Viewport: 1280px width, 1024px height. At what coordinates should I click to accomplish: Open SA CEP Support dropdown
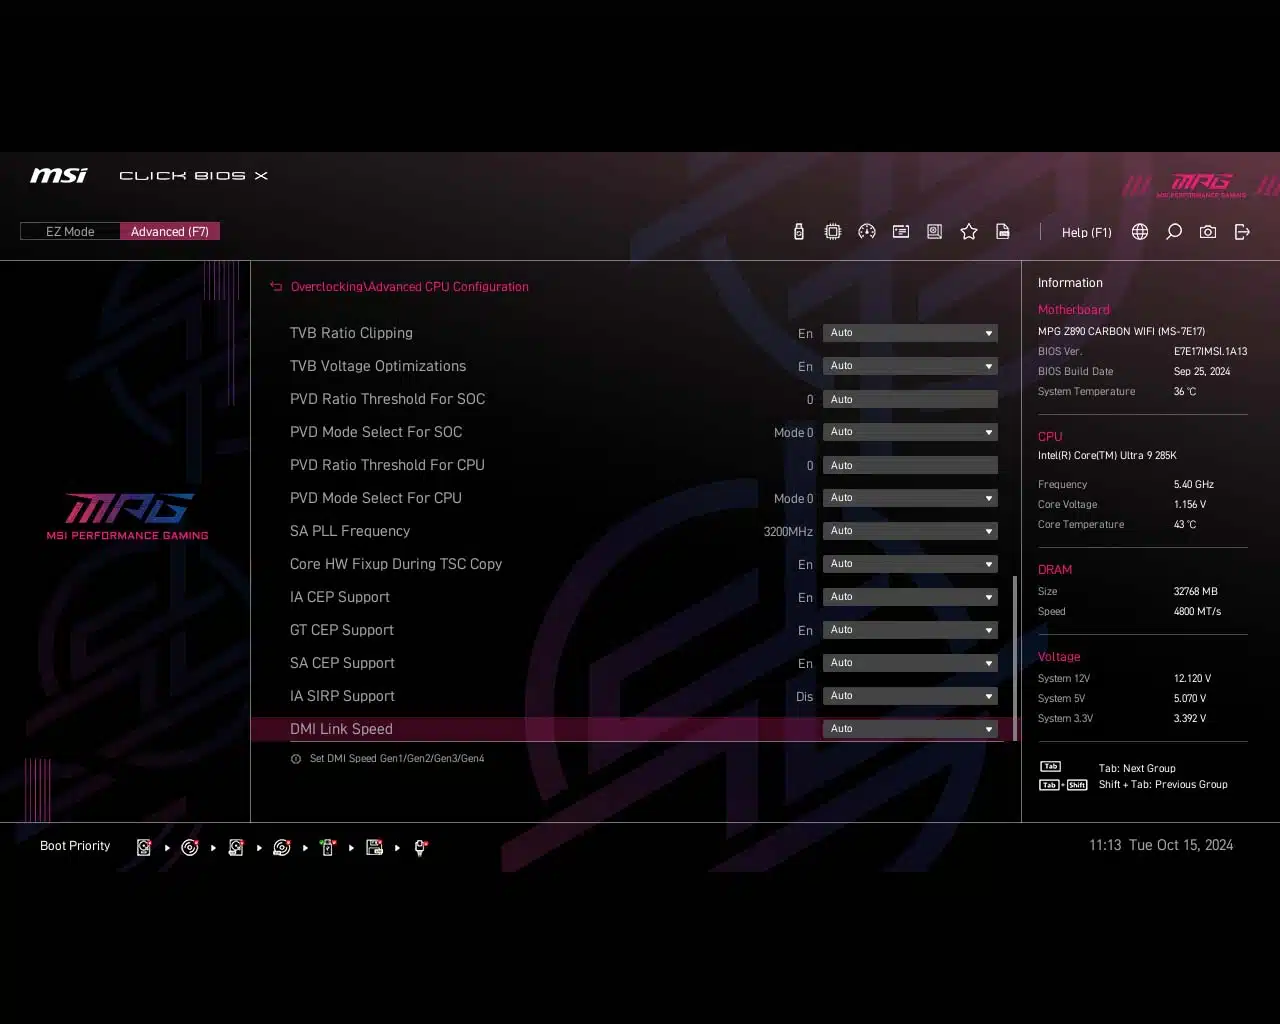(910, 663)
